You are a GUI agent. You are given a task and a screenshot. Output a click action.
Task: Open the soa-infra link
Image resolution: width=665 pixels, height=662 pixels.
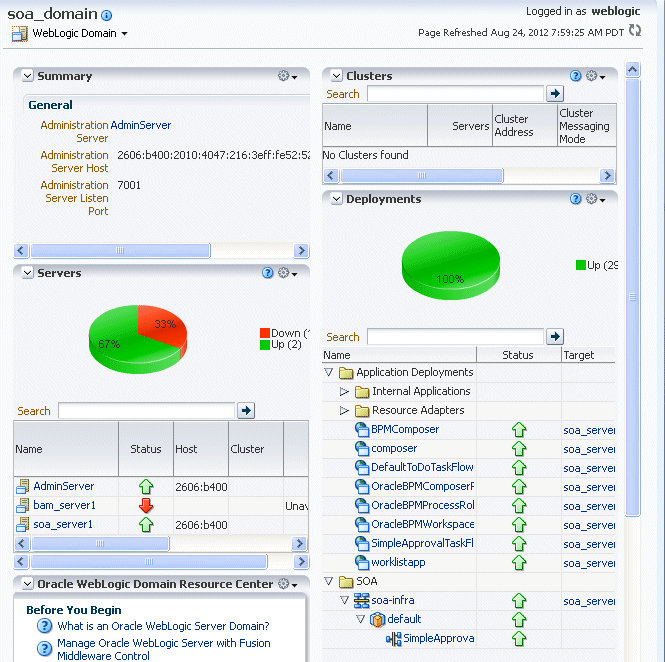click(393, 600)
